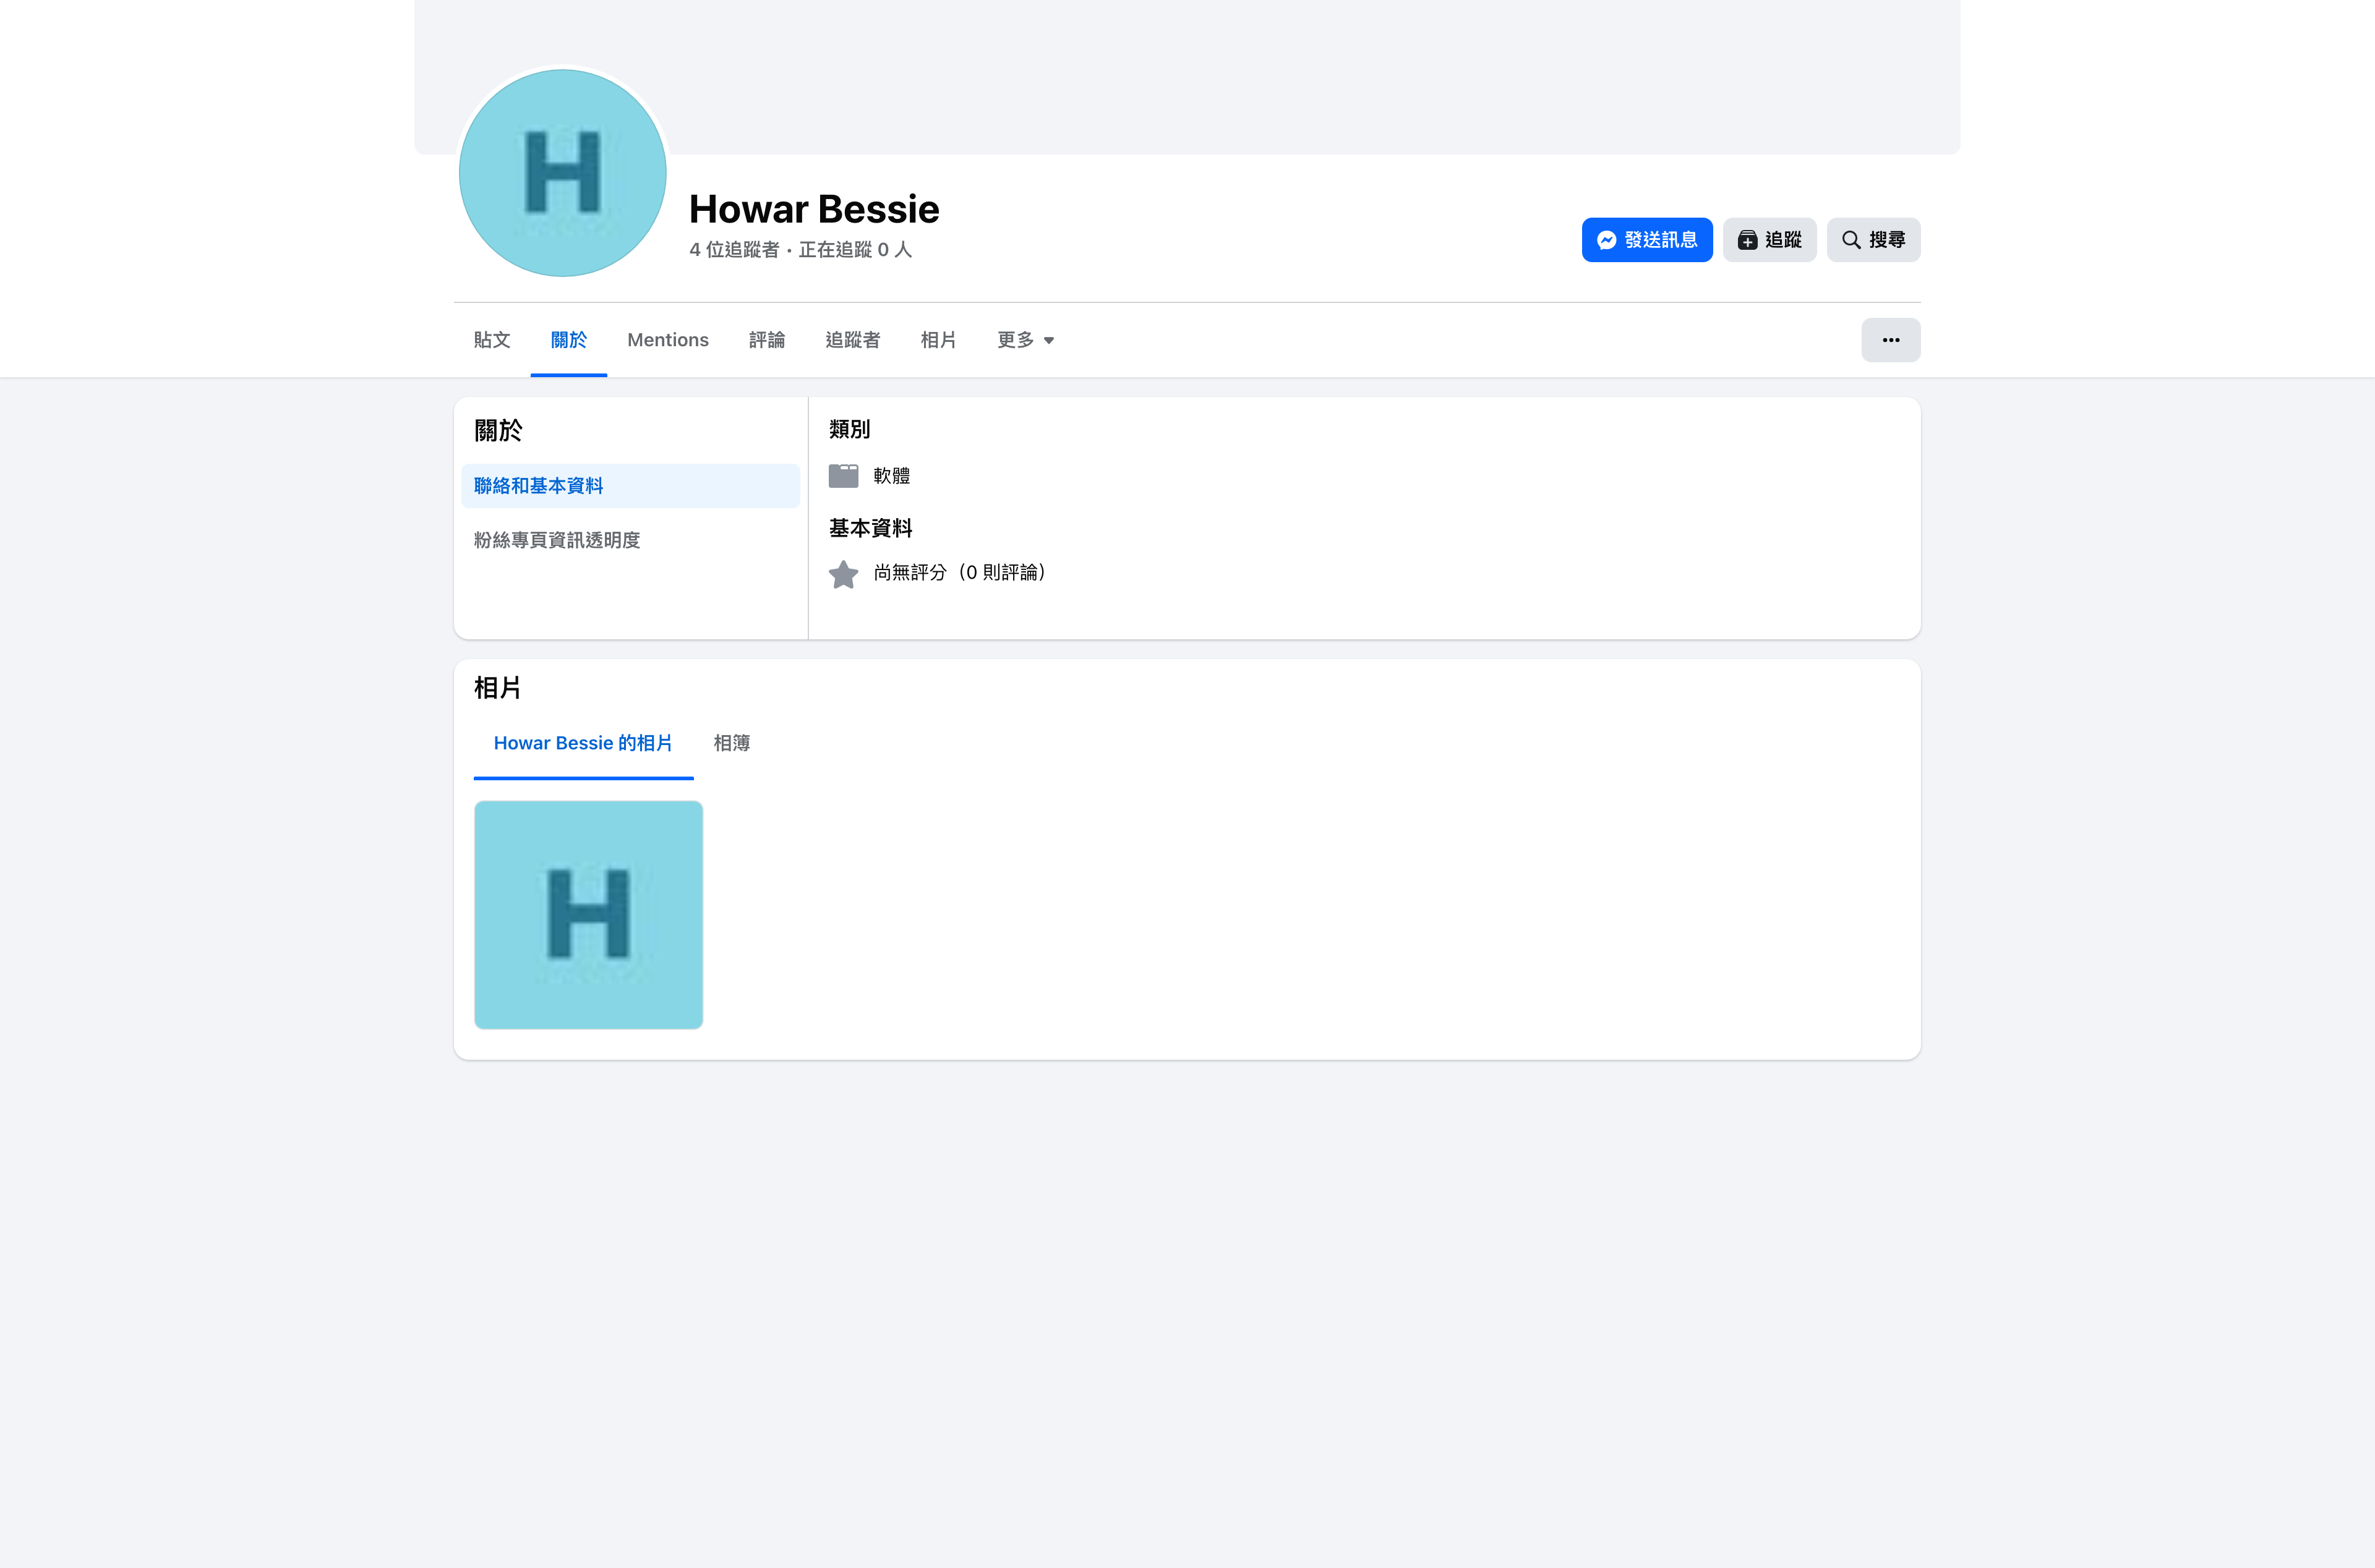Click 尚無評分 (0 則評論) text
Image resolution: width=2375 pixels, height=1568 pixels.
tap(960, 573)
